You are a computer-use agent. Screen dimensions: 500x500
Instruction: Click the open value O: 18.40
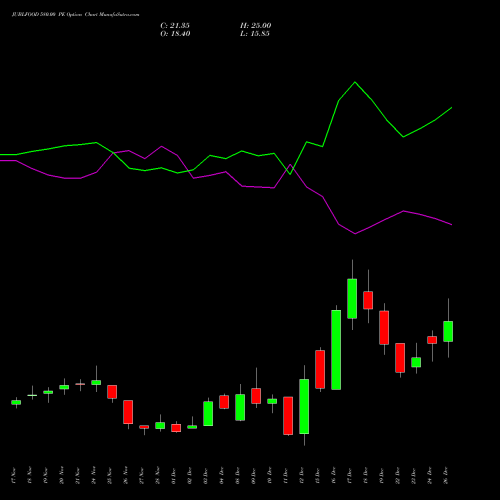[175, 34]
